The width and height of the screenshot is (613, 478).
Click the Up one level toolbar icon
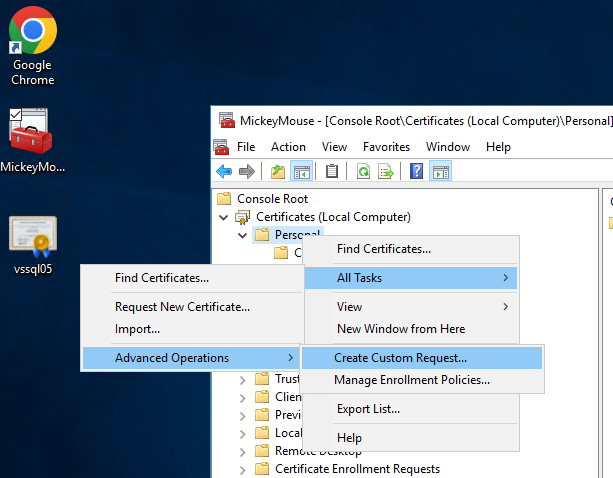278,171
